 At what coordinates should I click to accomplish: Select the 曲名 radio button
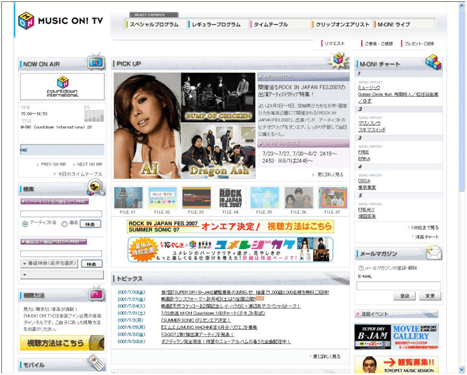click(x=64, y=224)
